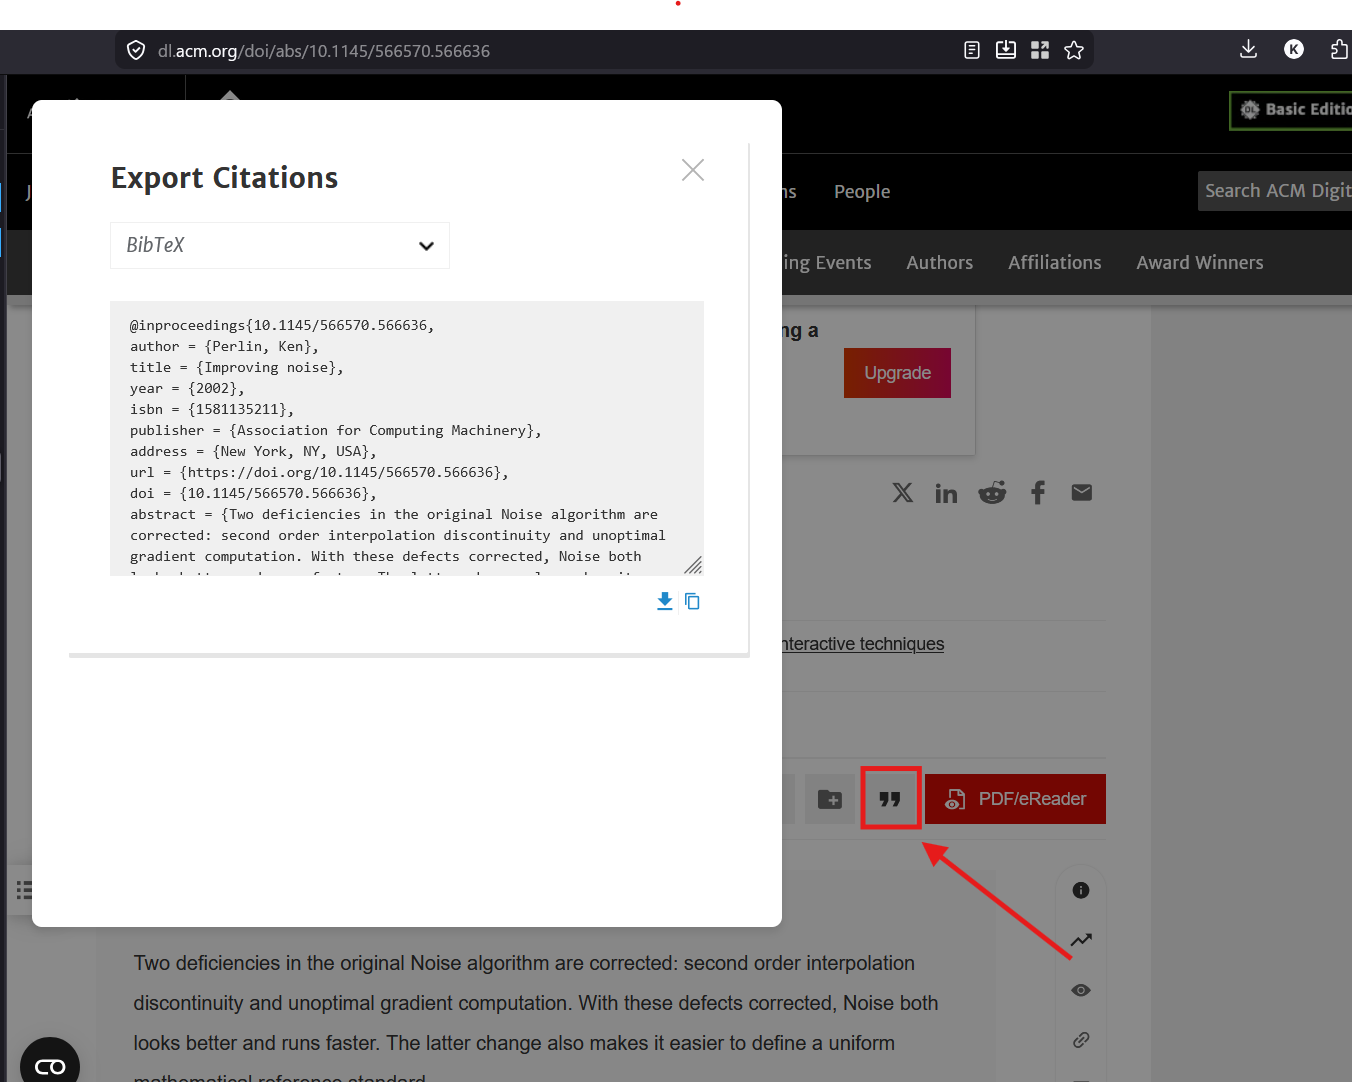Open article metrics trend icon
Image resolution: width=1352 pixels, height=1082 pixels.
coord(1081,940)
